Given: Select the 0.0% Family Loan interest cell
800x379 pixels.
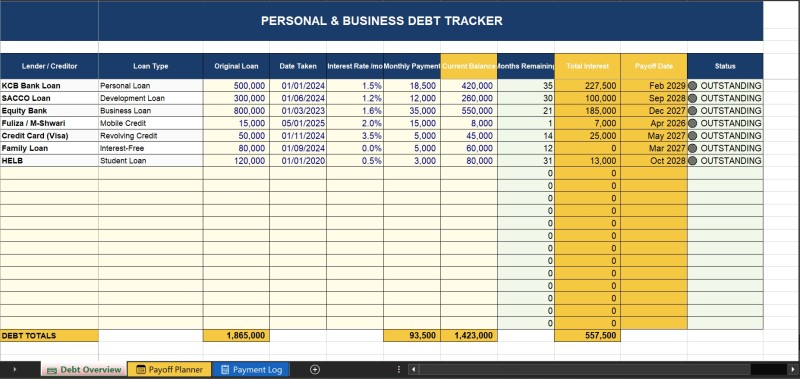Looking at the screenshot, I should click(x=355, y=148).
